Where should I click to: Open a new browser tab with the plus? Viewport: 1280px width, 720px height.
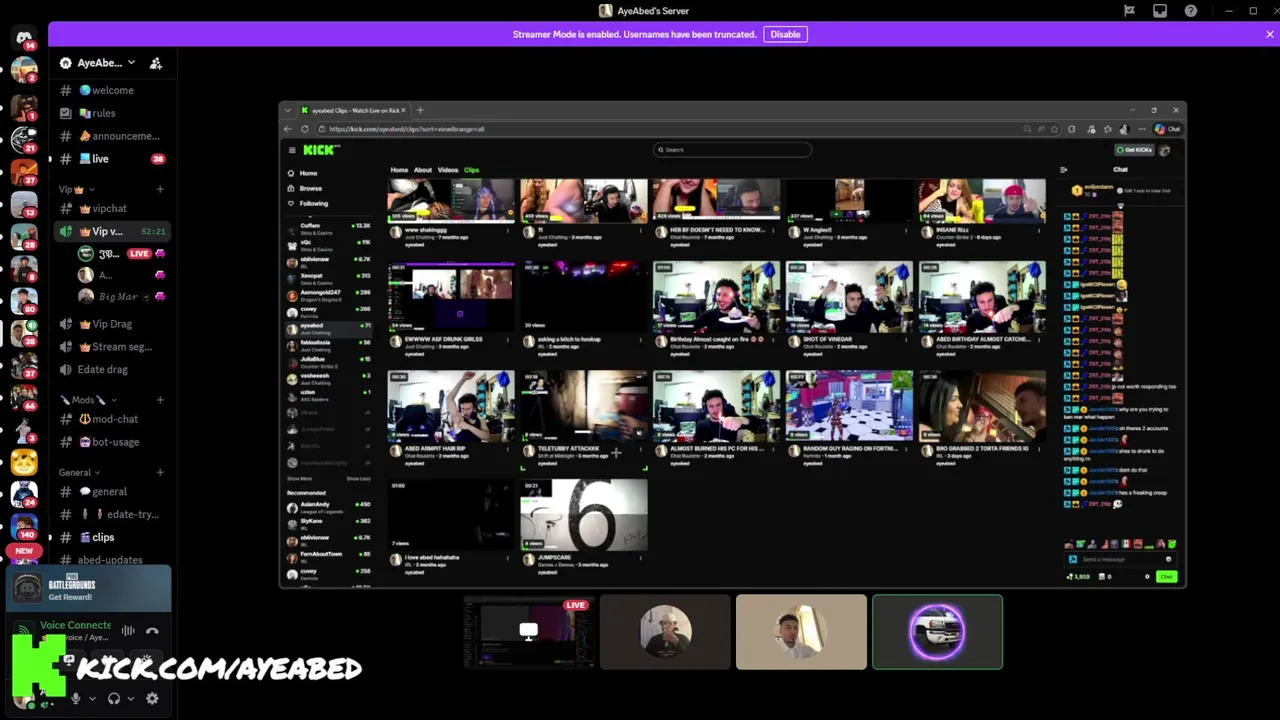(x=420, y=110)
